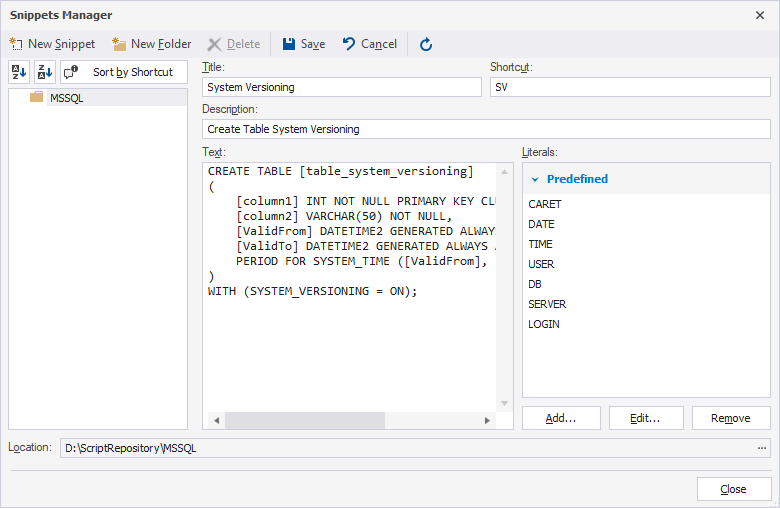The image size is (780, 508).
Task: Click the Remove literal button
Action: coord(731,418)
